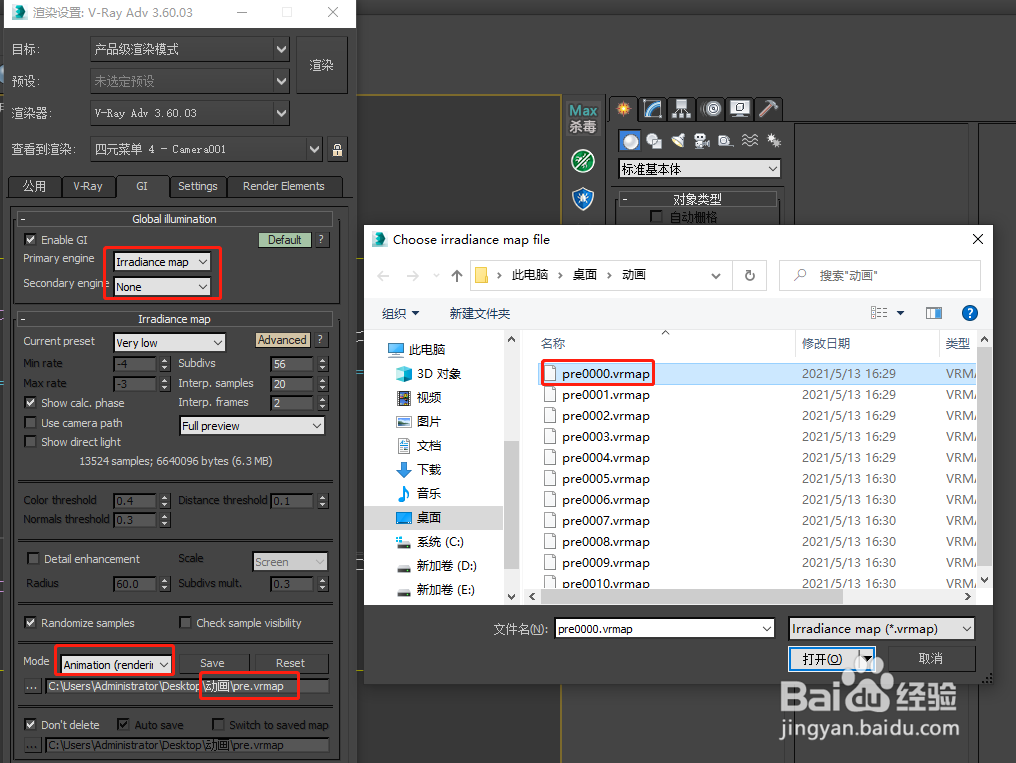The width and height of the screenshot is (1016, 763).
Task: Select the Lights category icon
Action: 678,141
